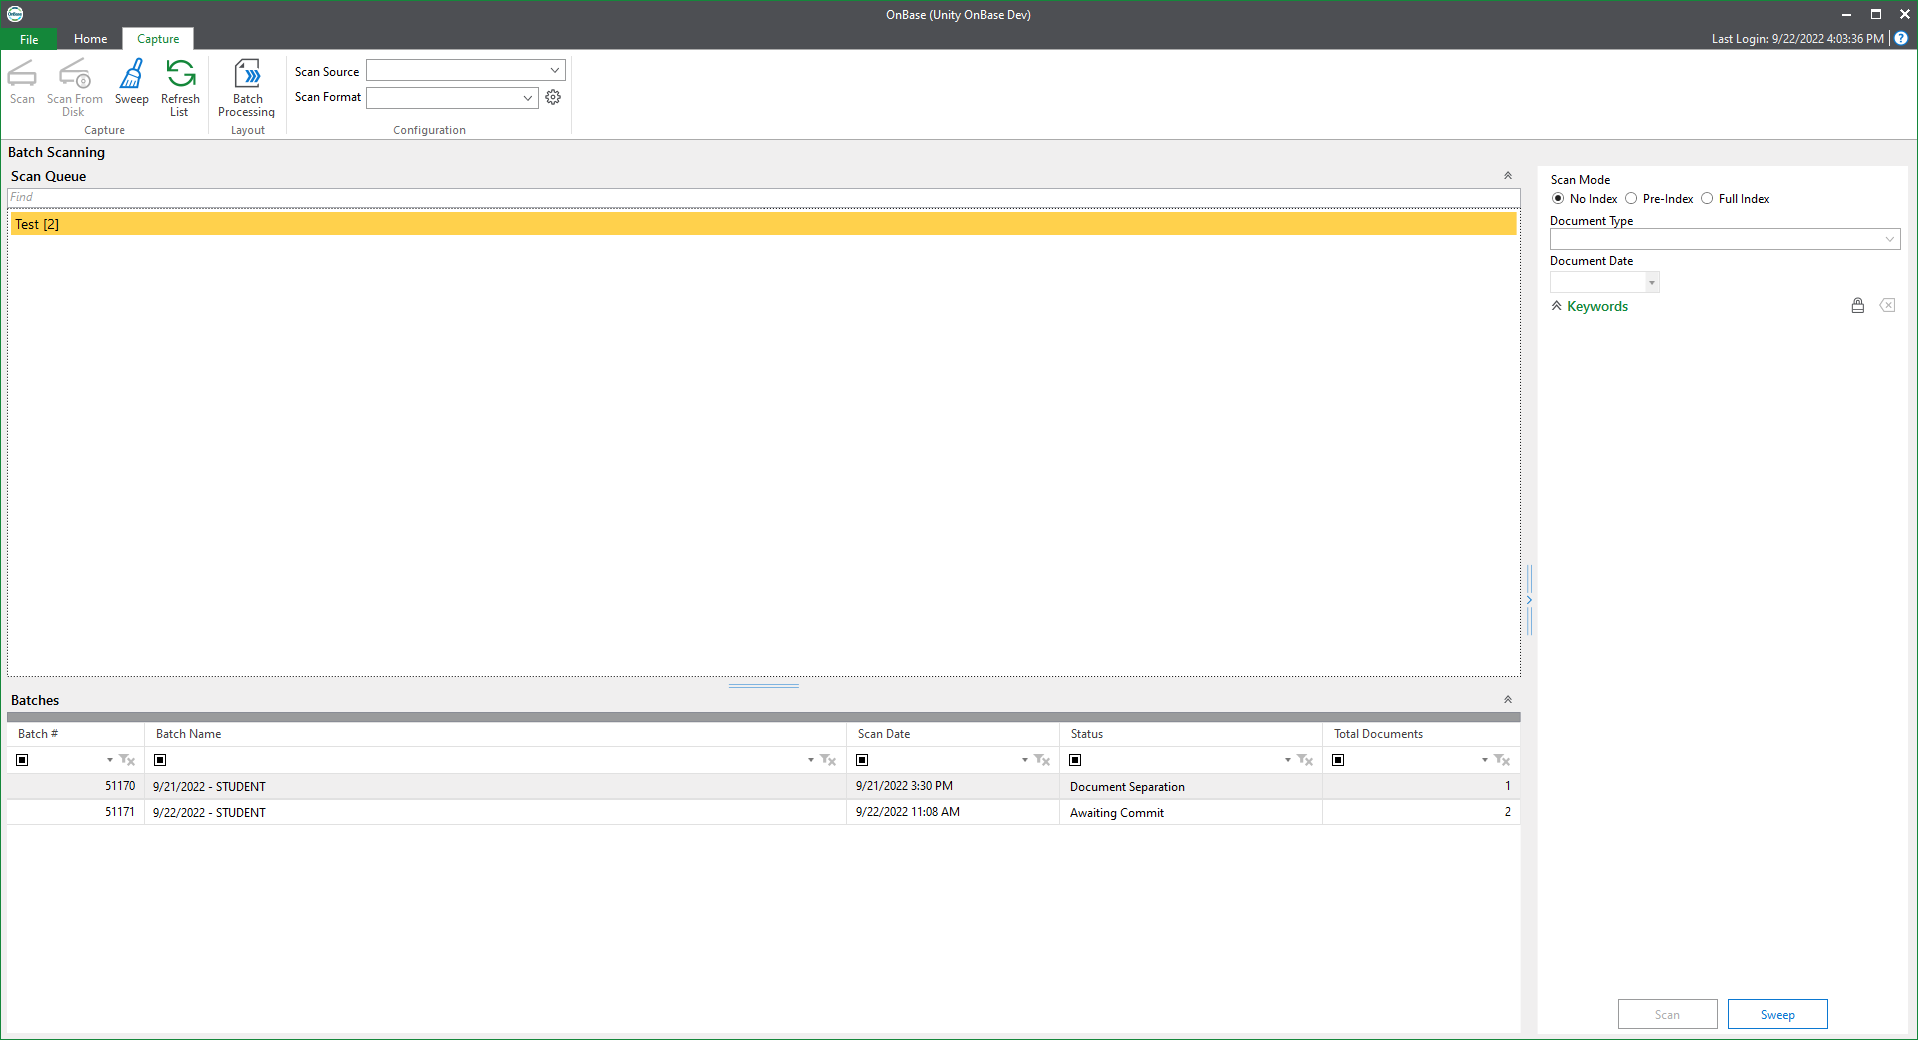Viewport: 1918px width, 1040px height.
Task: Switch to Full Index scan mode
Action: [x=1707, y=198]
